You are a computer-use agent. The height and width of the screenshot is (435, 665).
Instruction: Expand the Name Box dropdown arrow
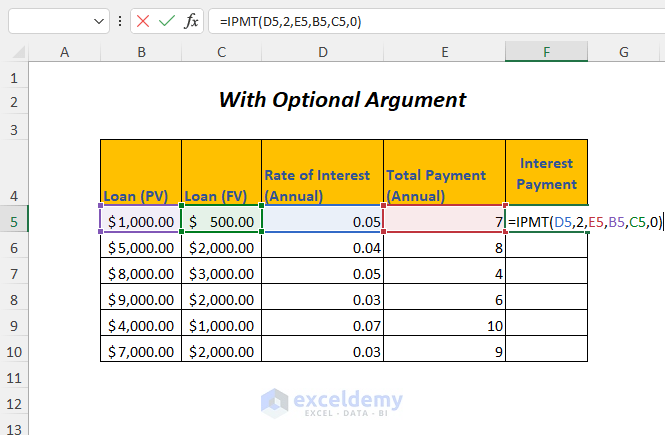pos(99,21)
